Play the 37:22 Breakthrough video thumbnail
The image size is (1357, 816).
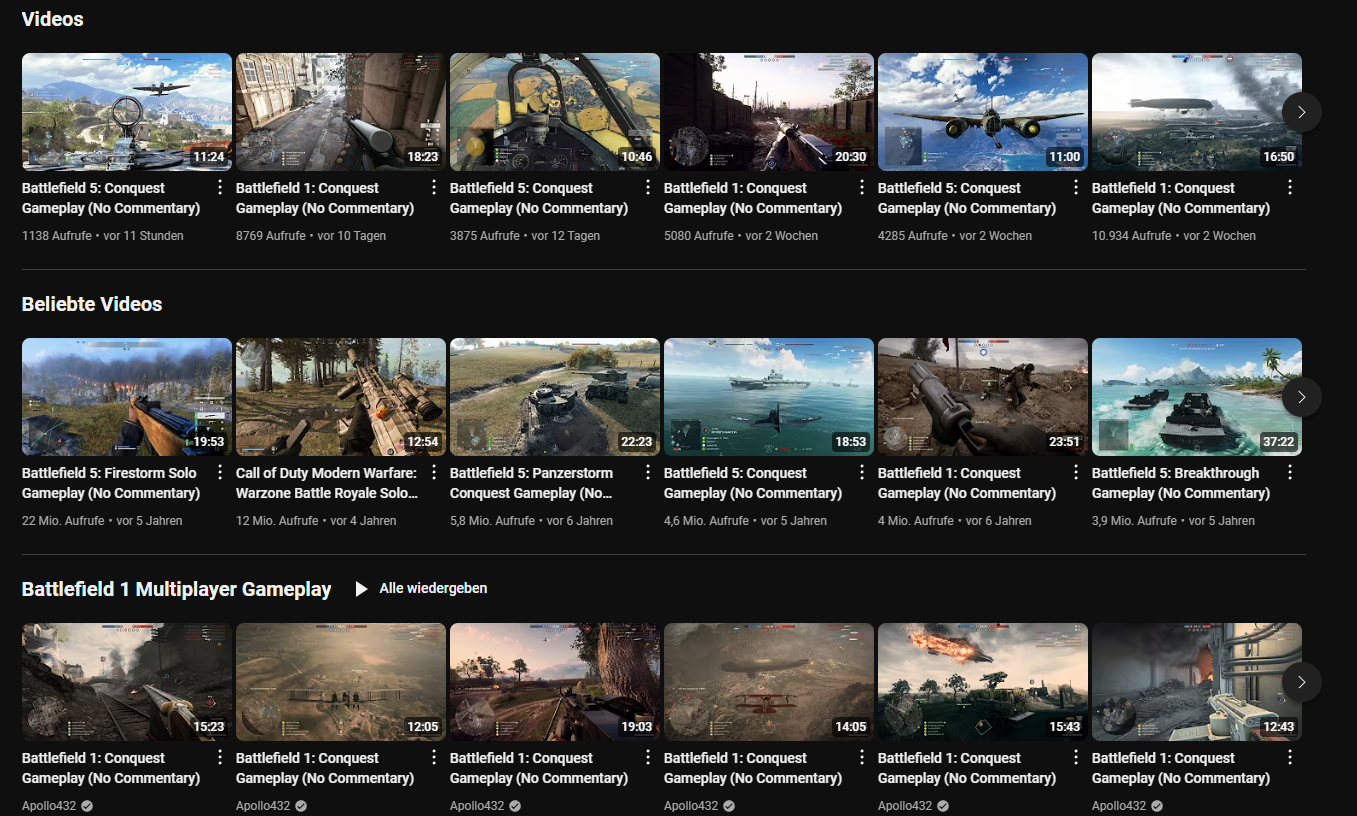pyautogui.click(x=1196, y=397)
